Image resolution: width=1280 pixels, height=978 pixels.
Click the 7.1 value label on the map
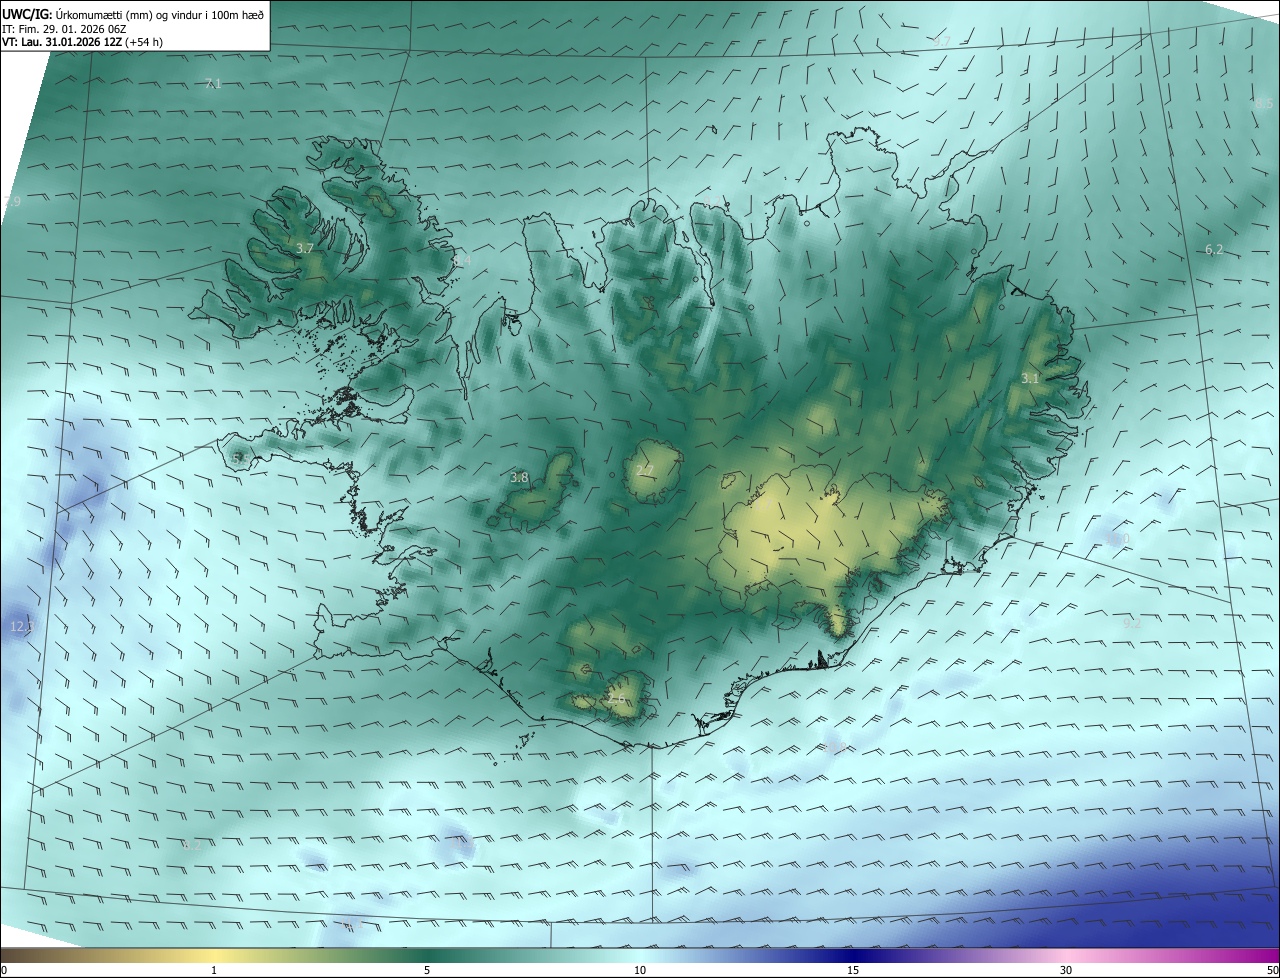point(213,84)
